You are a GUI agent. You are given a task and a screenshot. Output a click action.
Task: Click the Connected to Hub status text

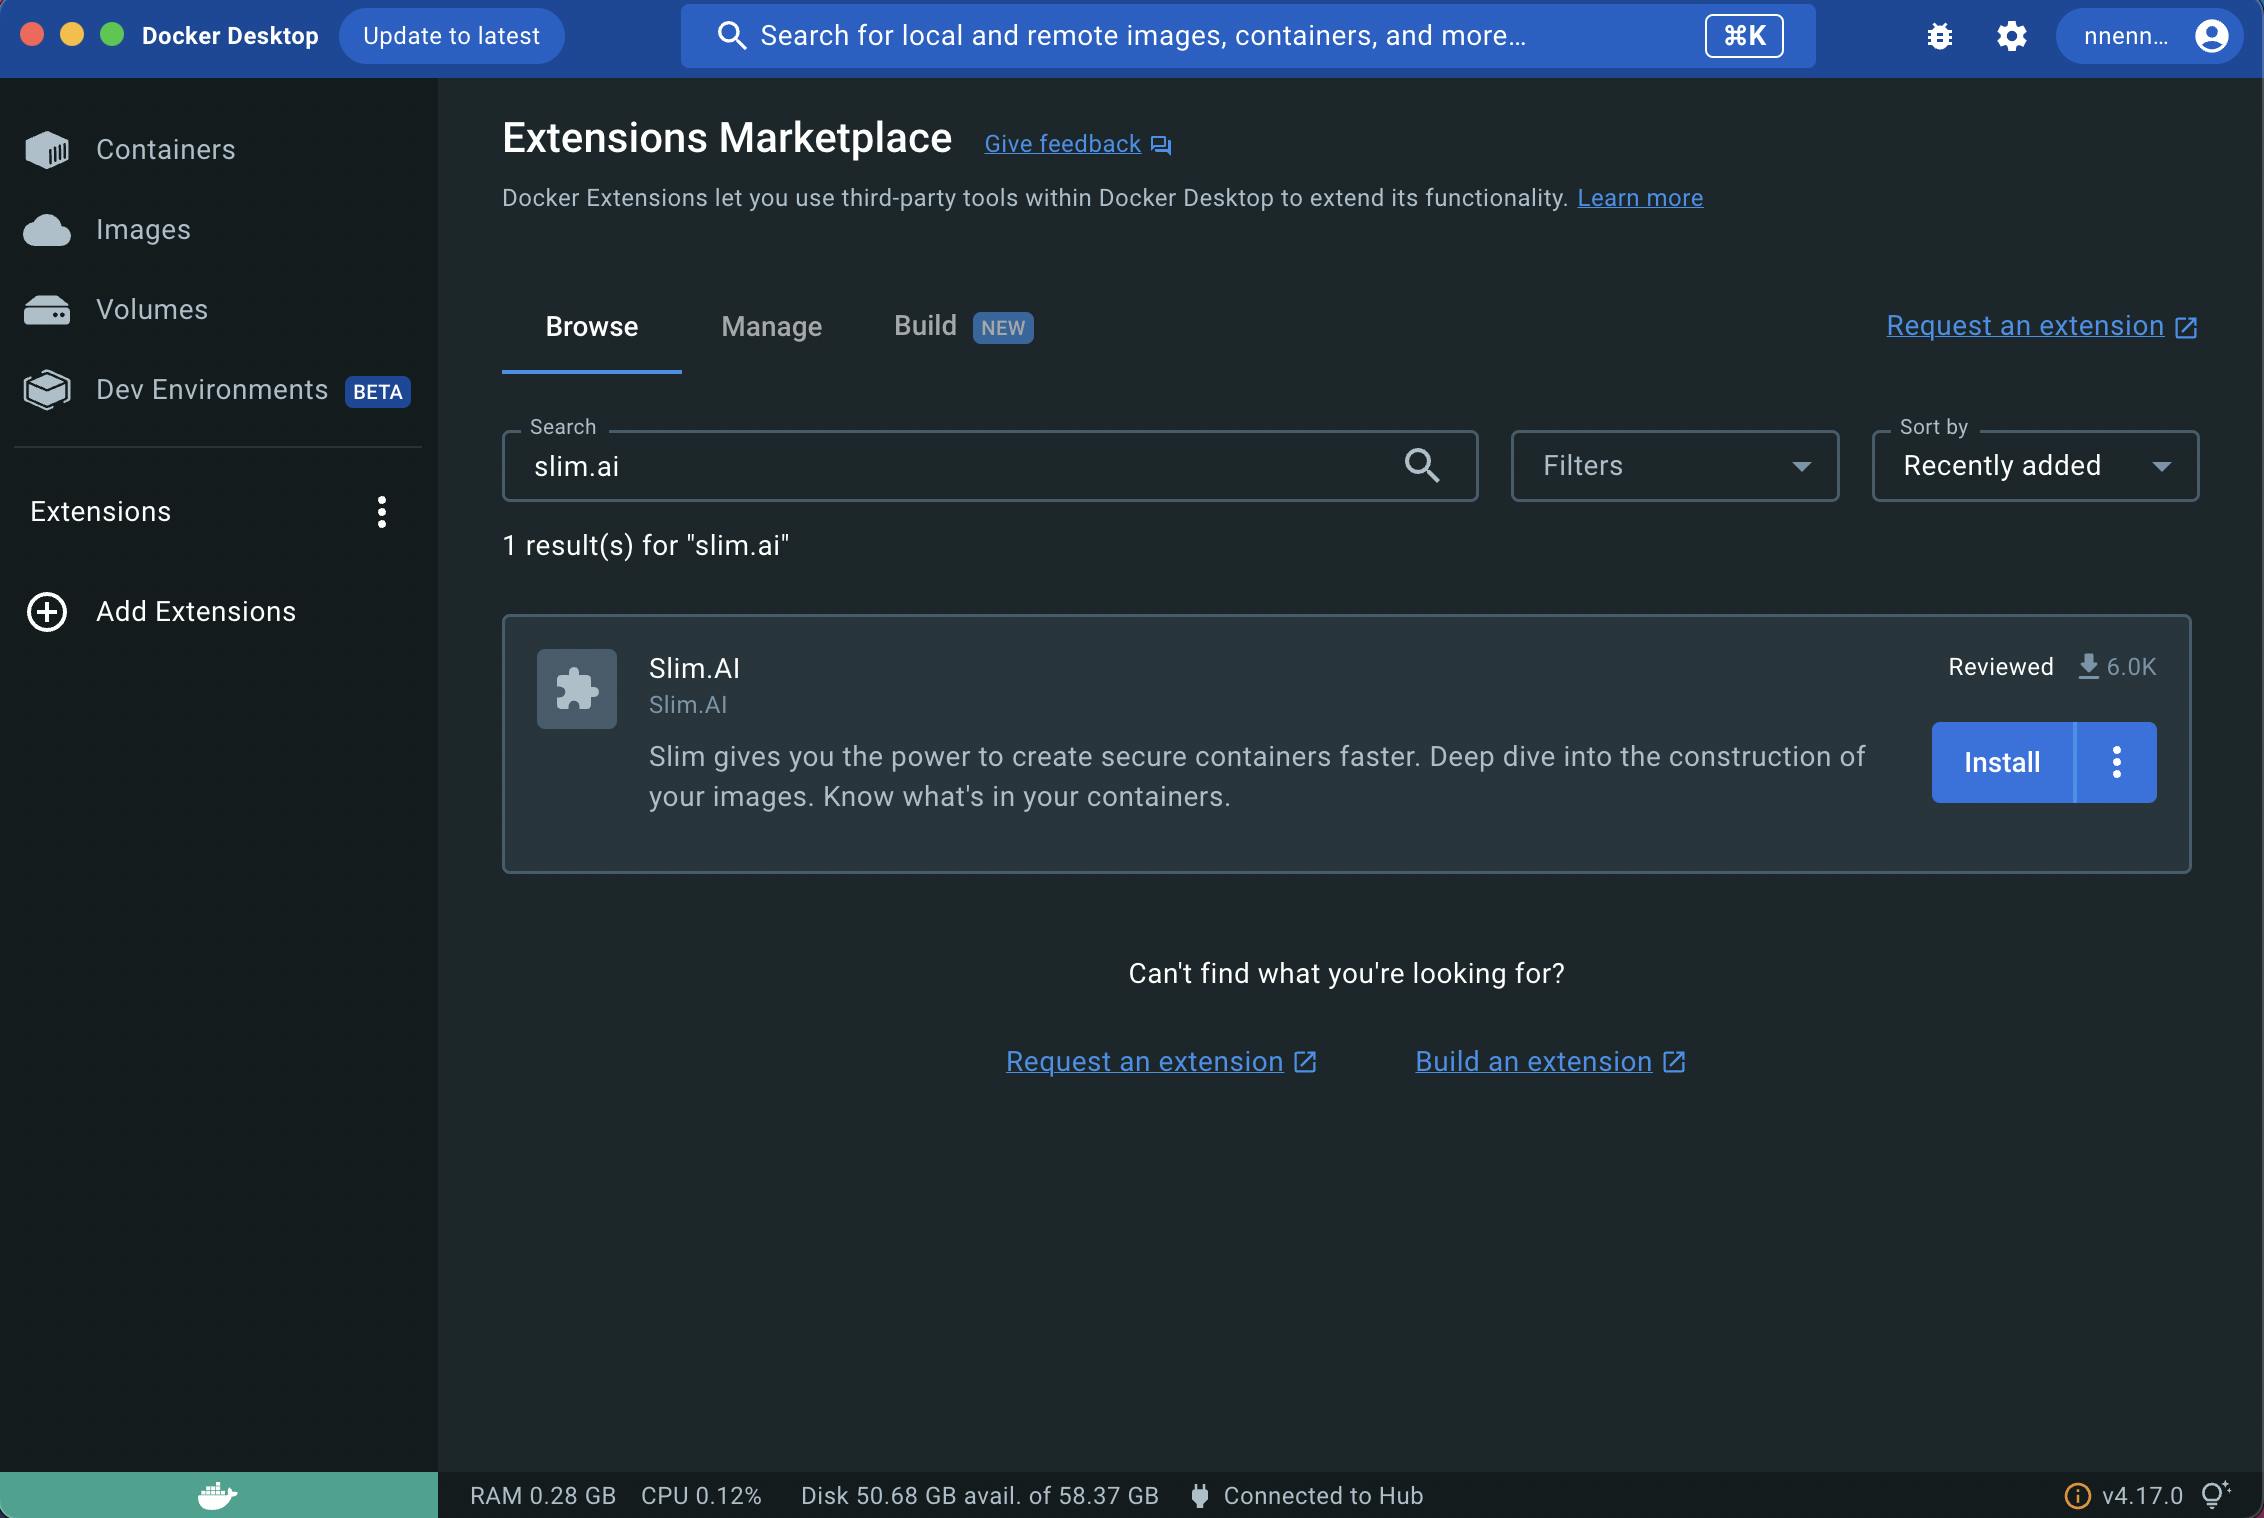click(x=1323, y=1496)
